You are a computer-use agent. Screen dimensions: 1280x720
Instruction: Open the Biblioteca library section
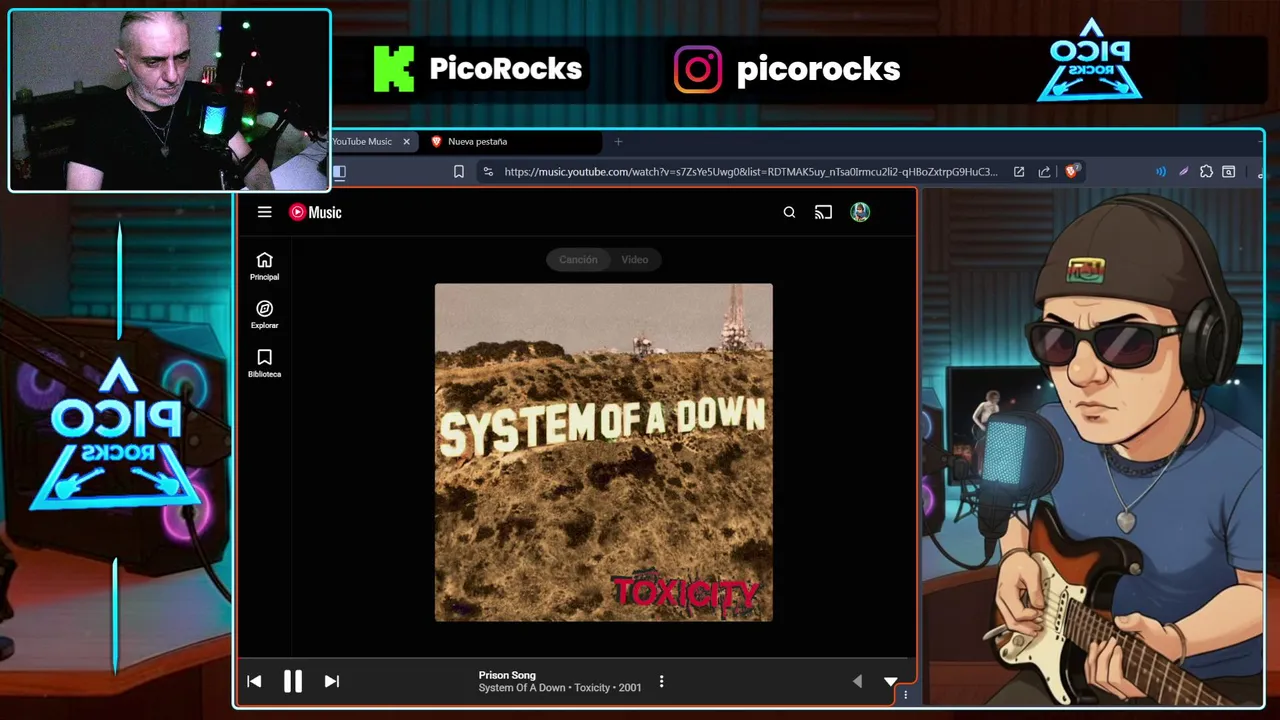[264, 364]
